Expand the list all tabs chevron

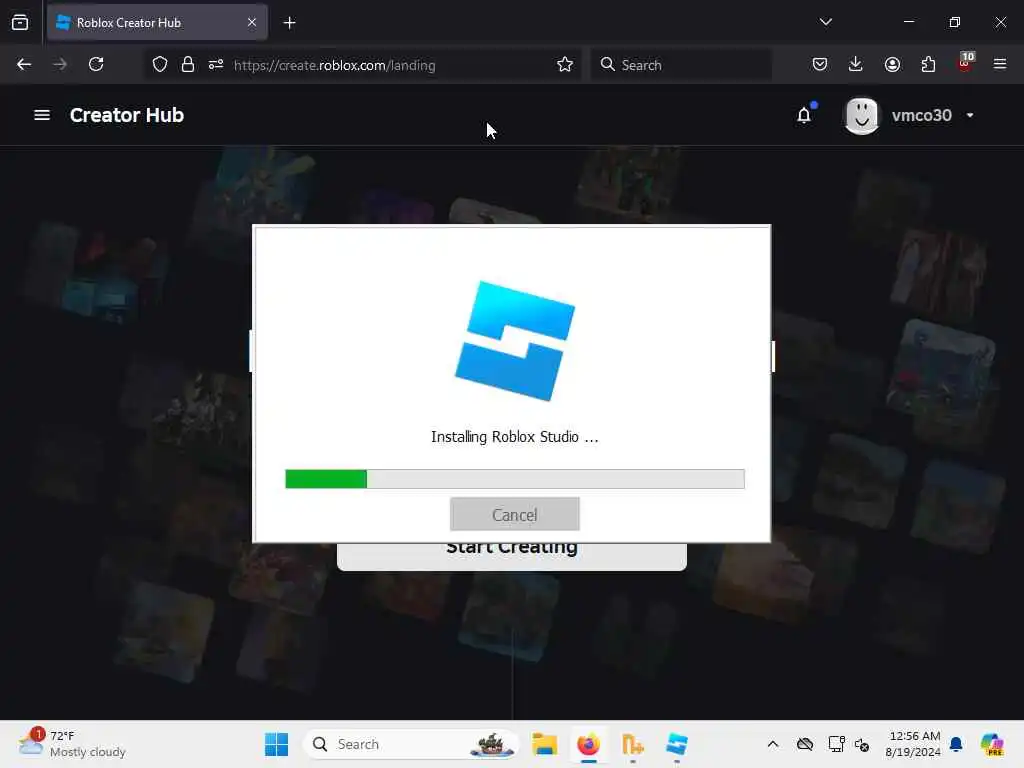(x=825, y=22)
